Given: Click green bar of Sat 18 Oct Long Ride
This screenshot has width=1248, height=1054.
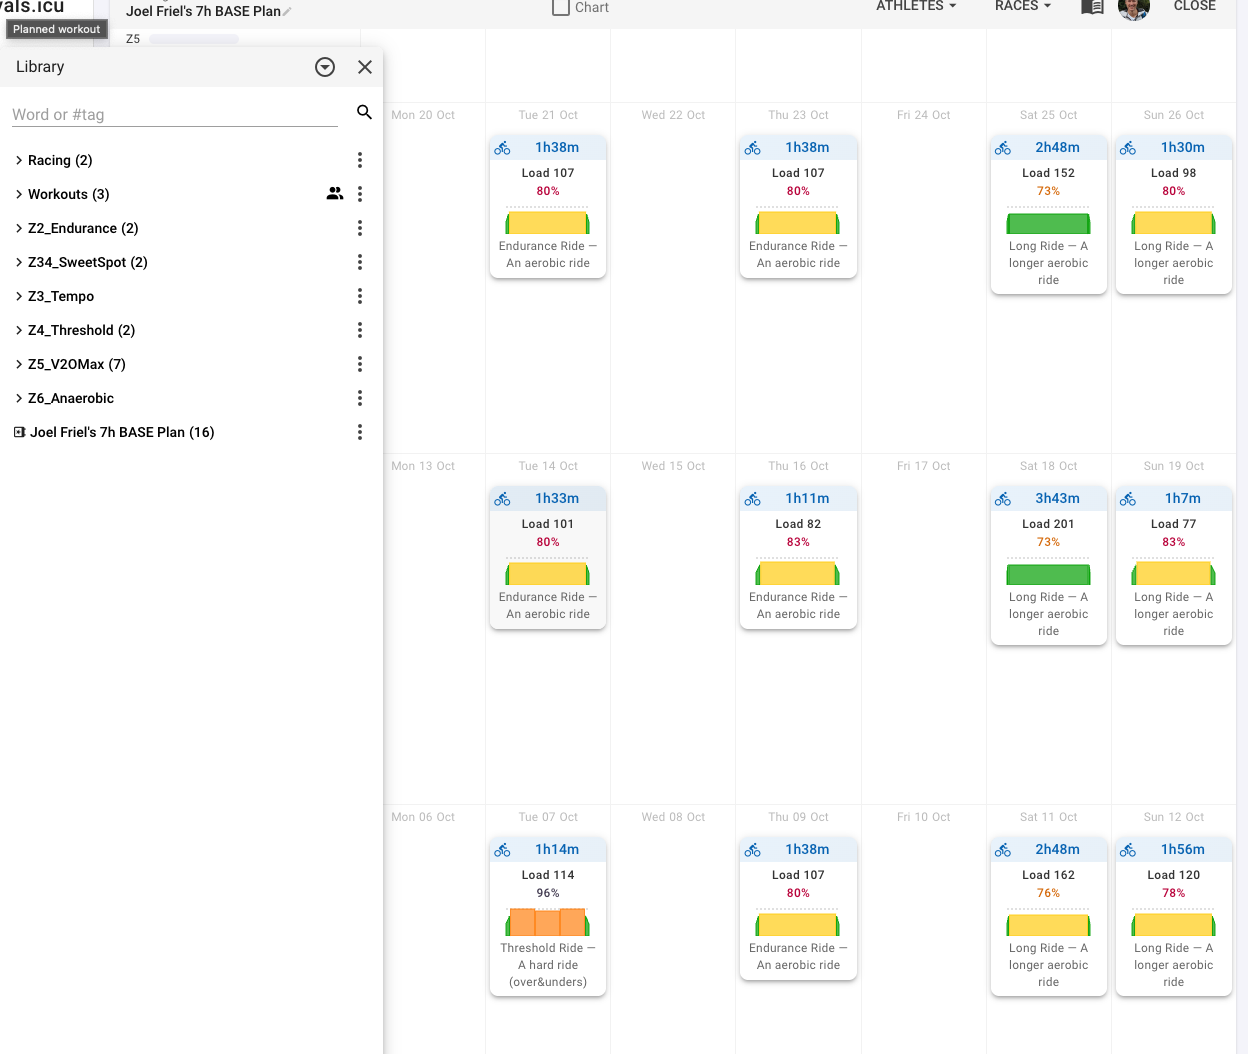Looking at the screenshot, I should (1048, 574).
